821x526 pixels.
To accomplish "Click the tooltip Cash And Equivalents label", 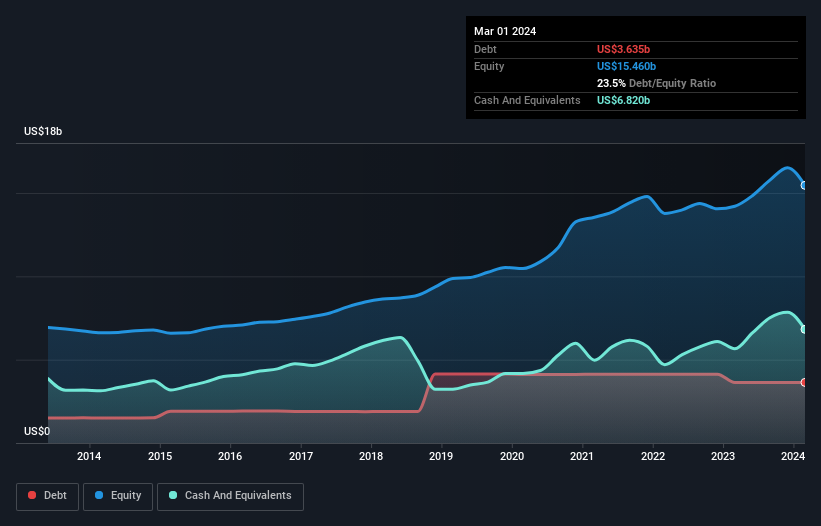I will 527,100.
